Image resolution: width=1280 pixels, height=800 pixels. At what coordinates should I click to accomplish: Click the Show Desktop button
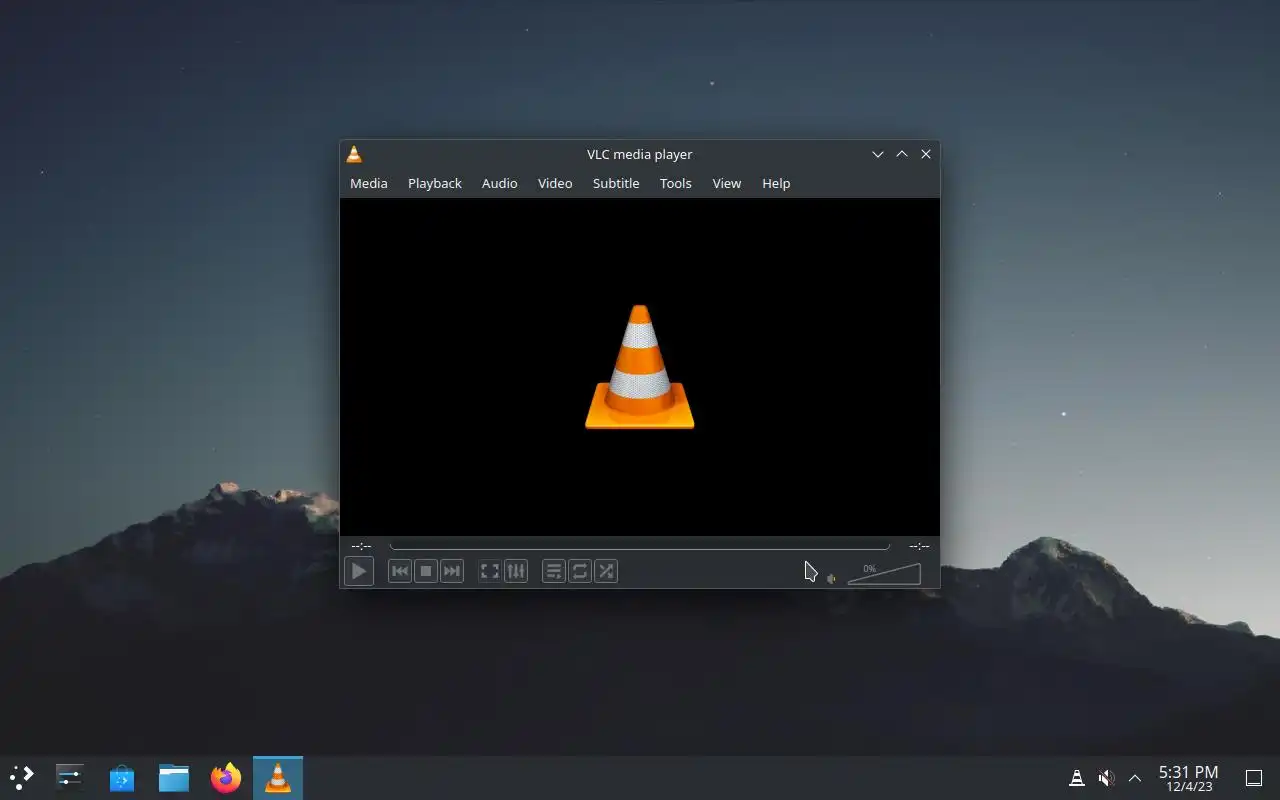pyautogui.click(x=1254, y=777)
